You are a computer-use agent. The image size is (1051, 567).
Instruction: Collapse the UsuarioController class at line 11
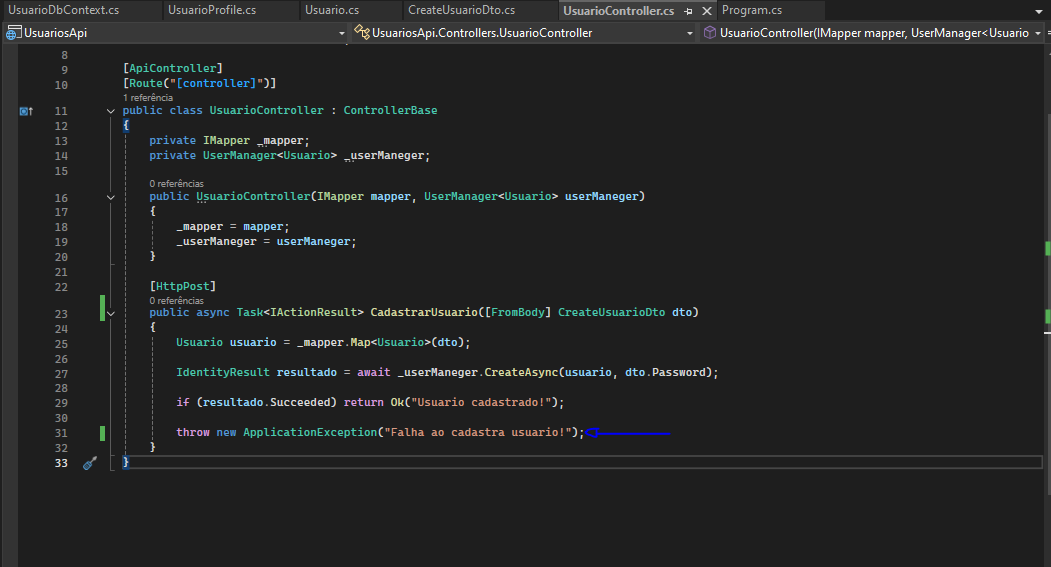(111, 111)
